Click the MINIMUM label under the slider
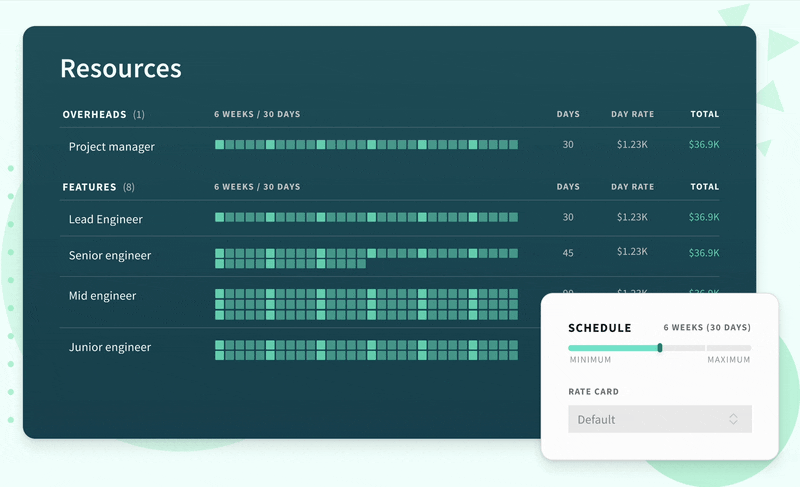800x487 pixels. click(590, 360)
